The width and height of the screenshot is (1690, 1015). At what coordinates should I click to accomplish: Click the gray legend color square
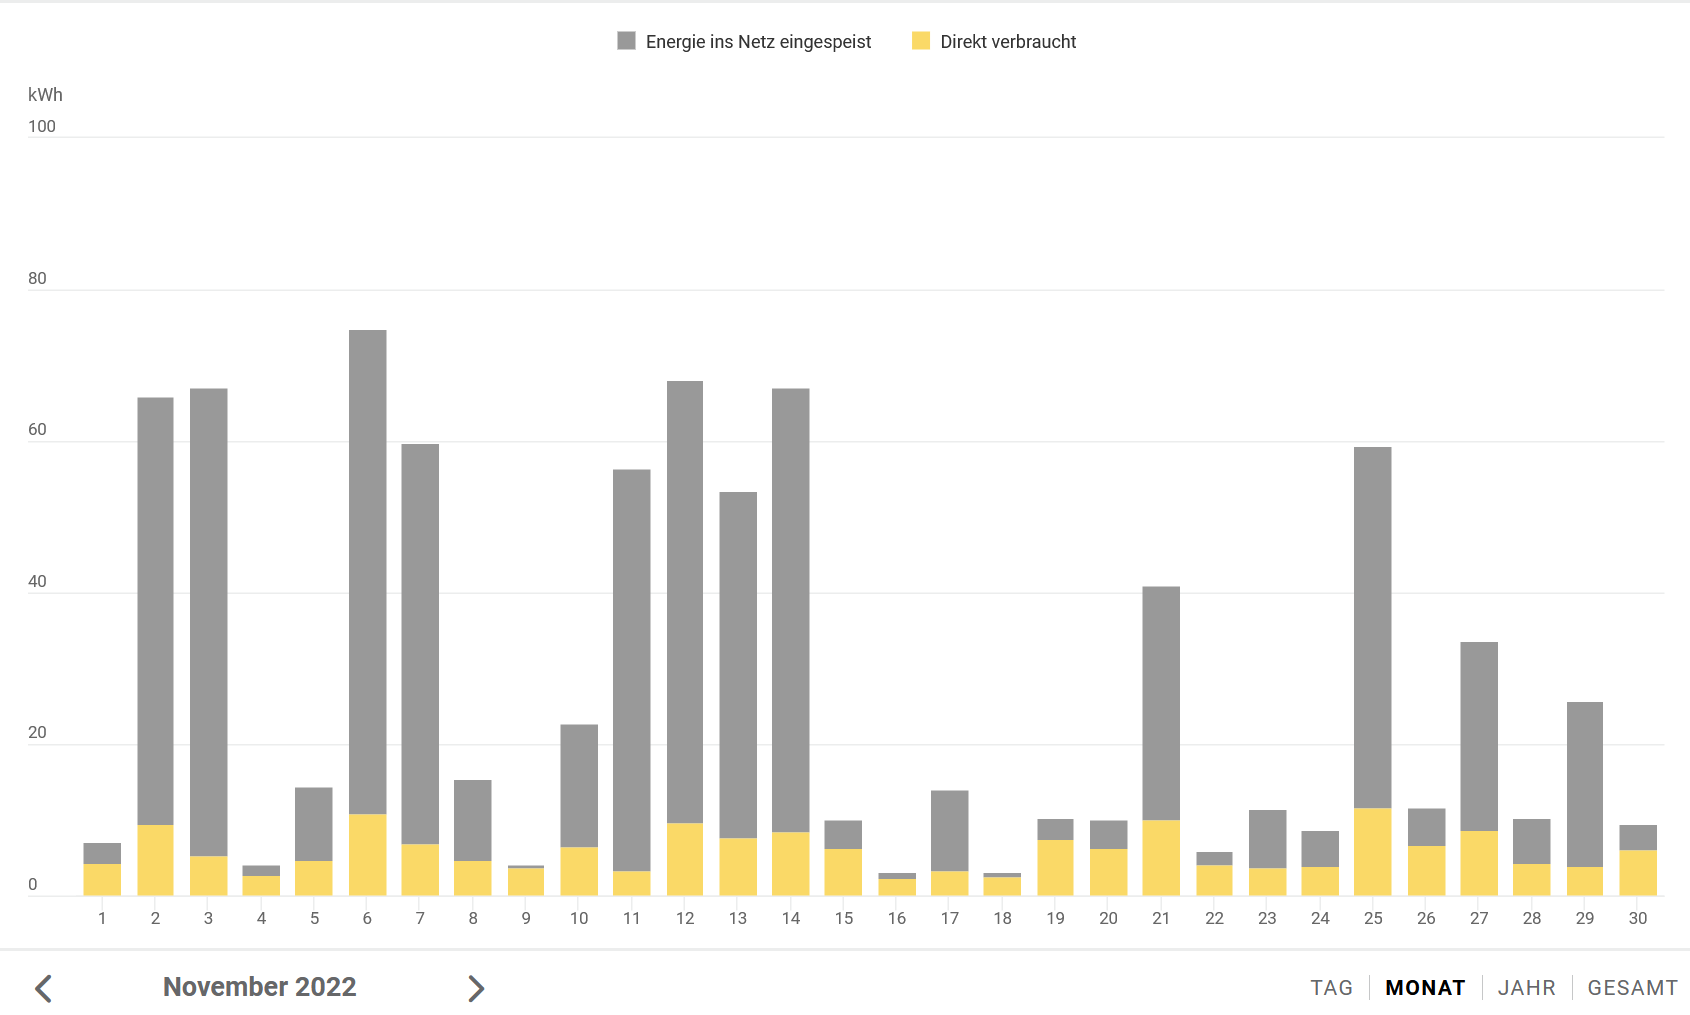pos(627,41)
